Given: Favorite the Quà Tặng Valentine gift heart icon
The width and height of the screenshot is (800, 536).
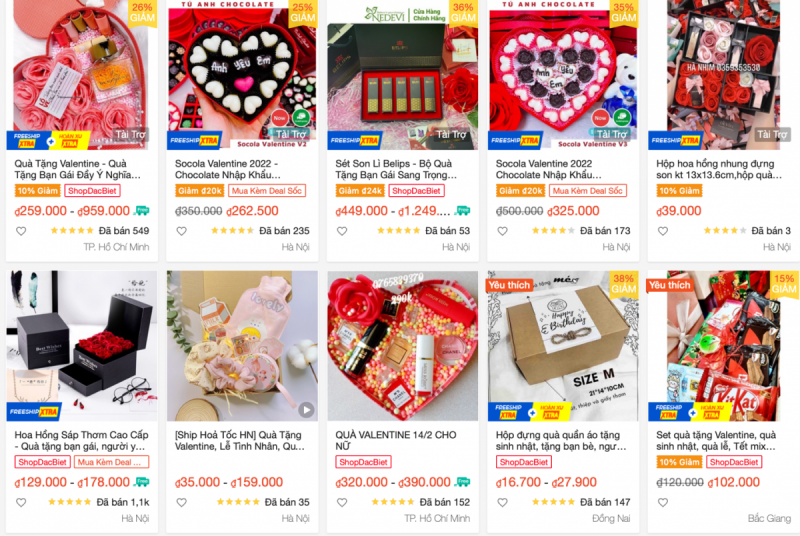Looking at the screenshot, I should (x=21, y=231).
